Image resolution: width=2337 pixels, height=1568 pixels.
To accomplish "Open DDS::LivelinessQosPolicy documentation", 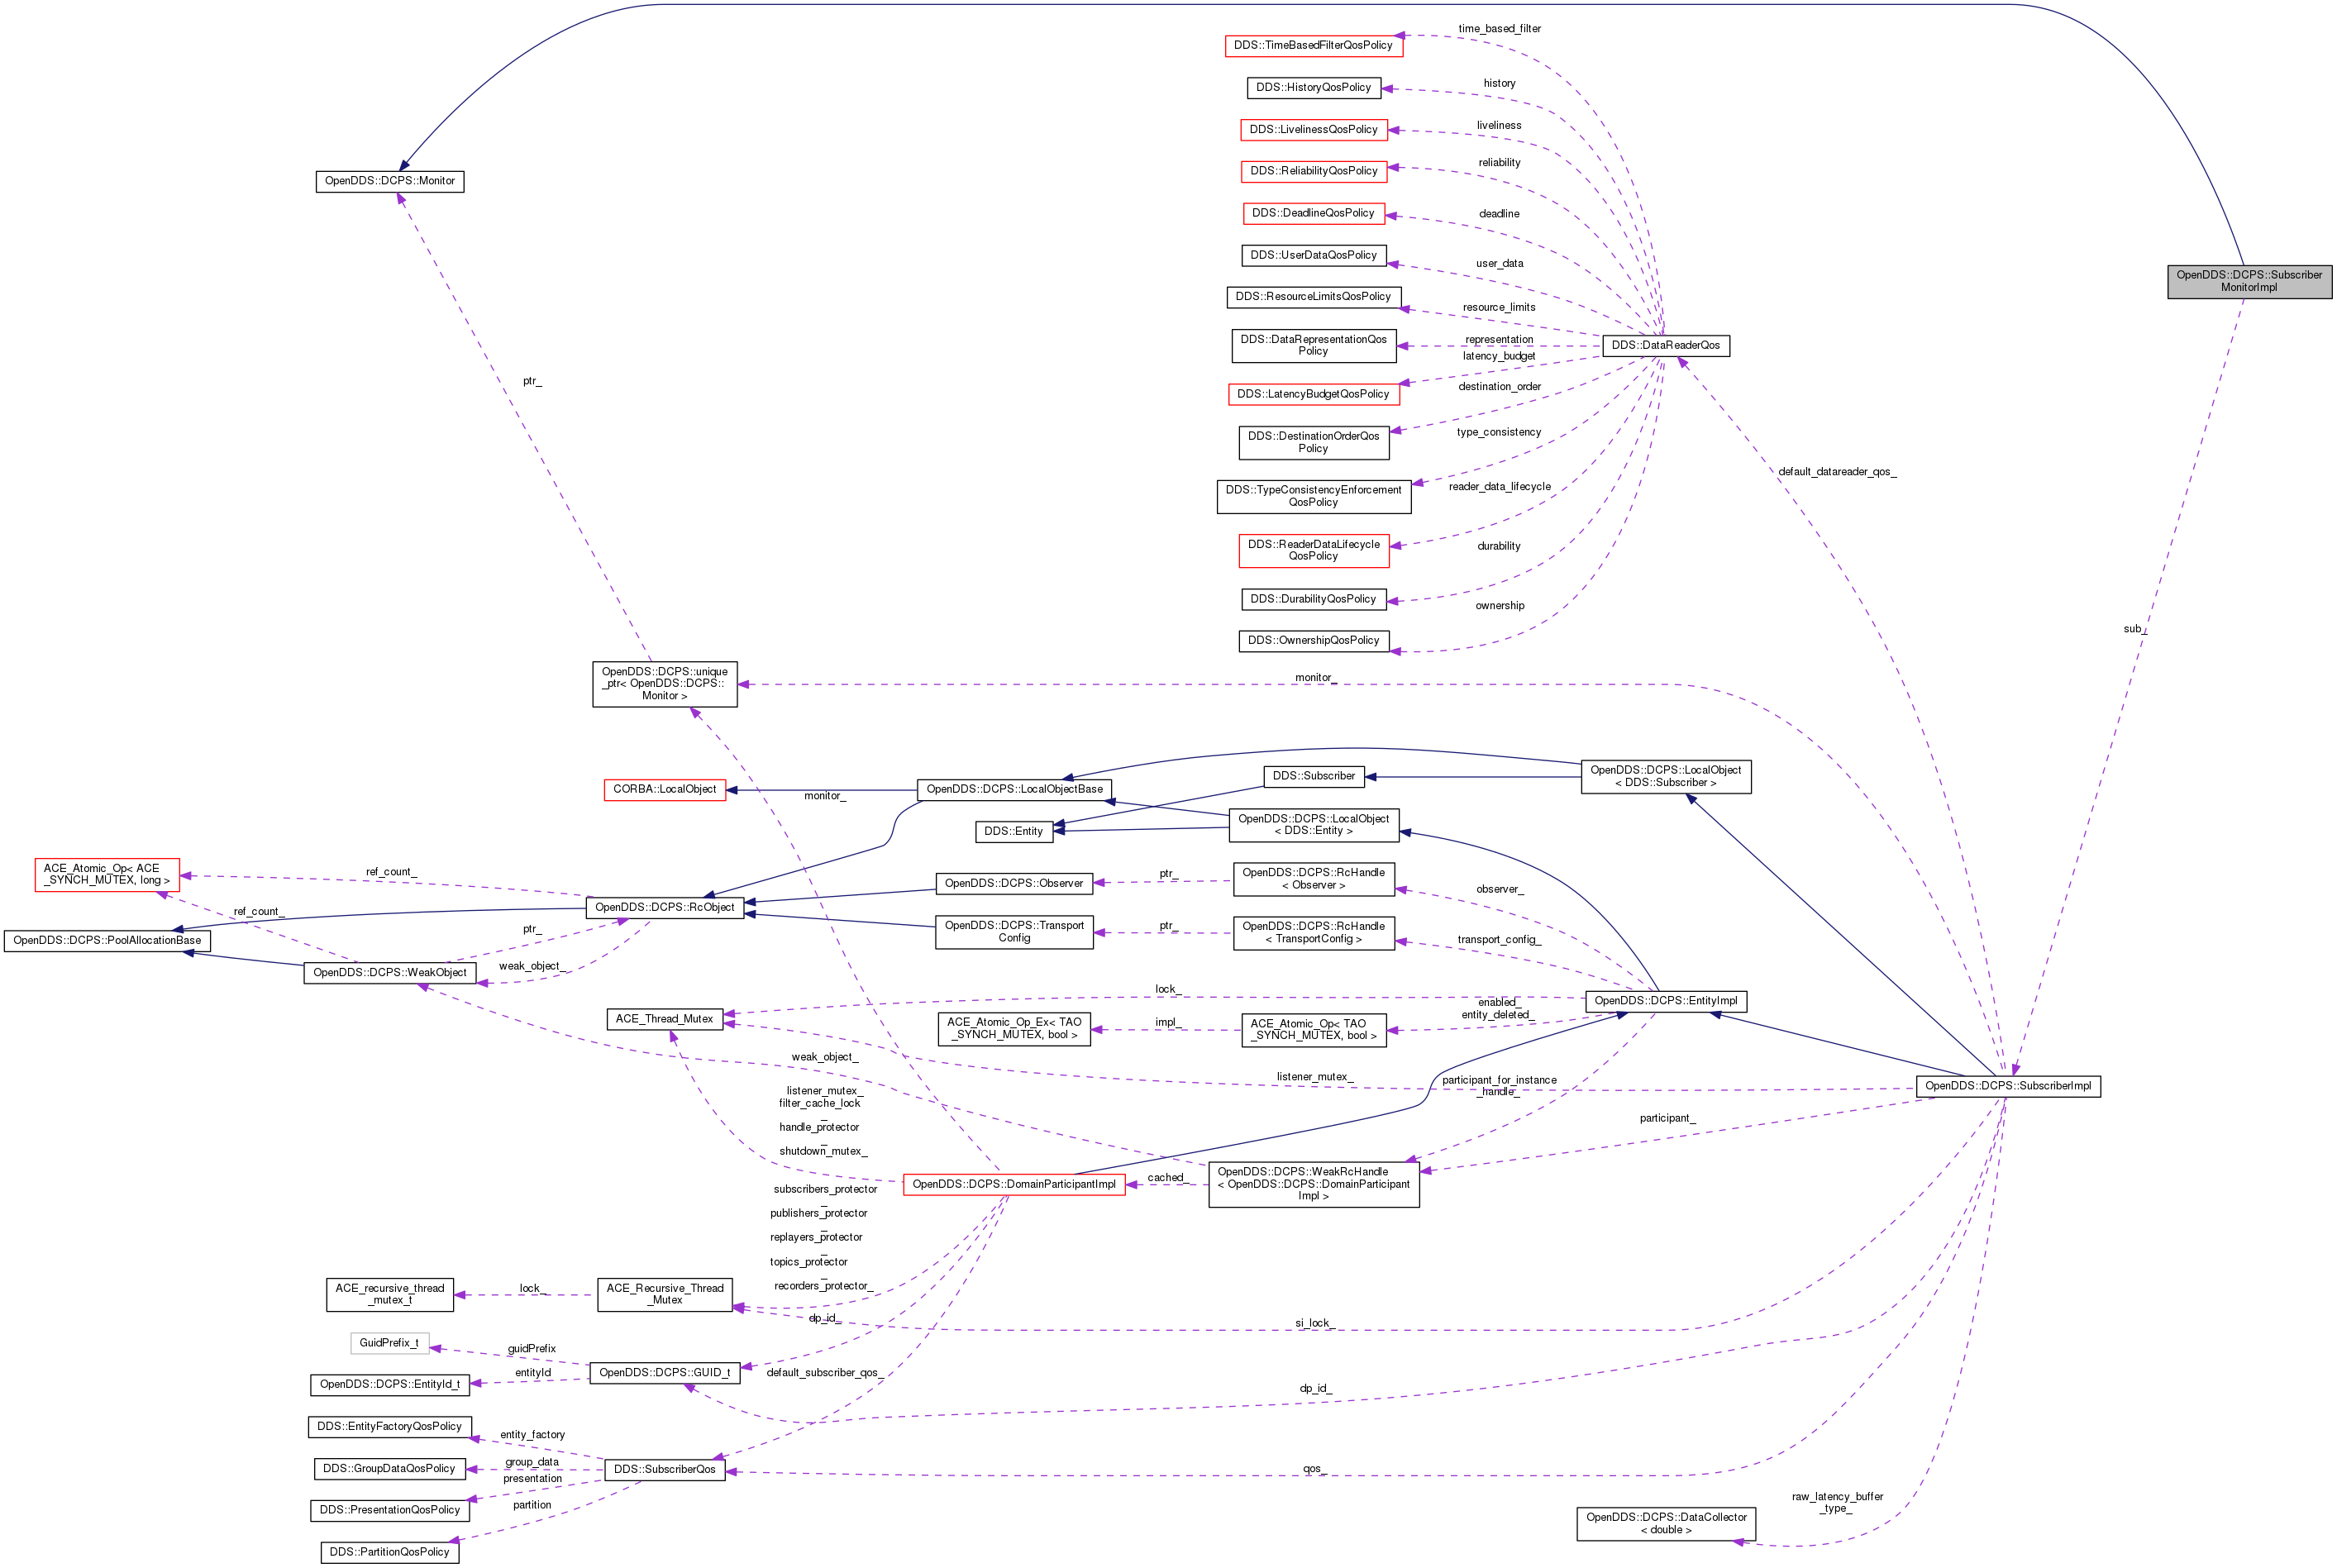I will 1313,128.
